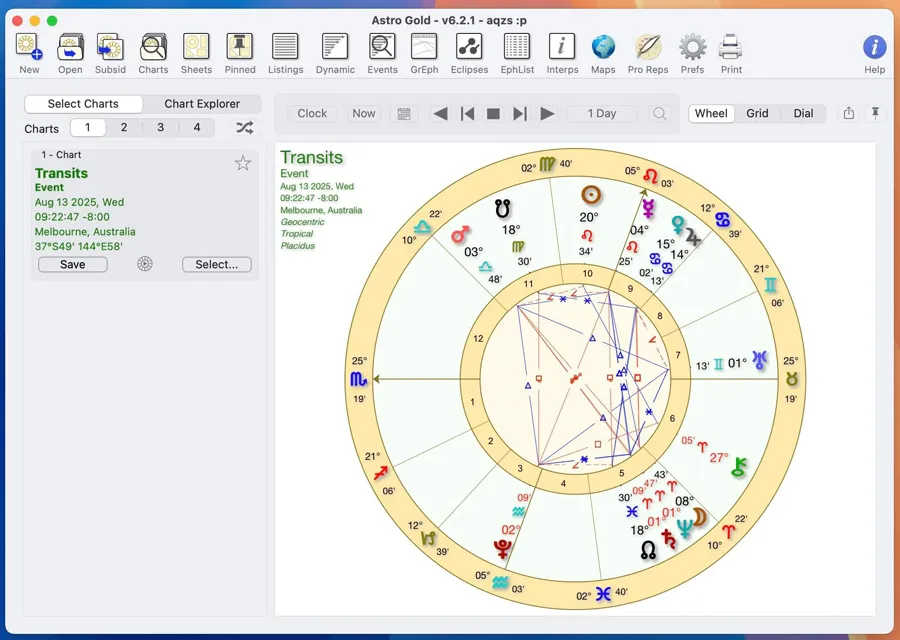
Task: Toggle the favorite star on Transits chart
Action: click(242, 163)
